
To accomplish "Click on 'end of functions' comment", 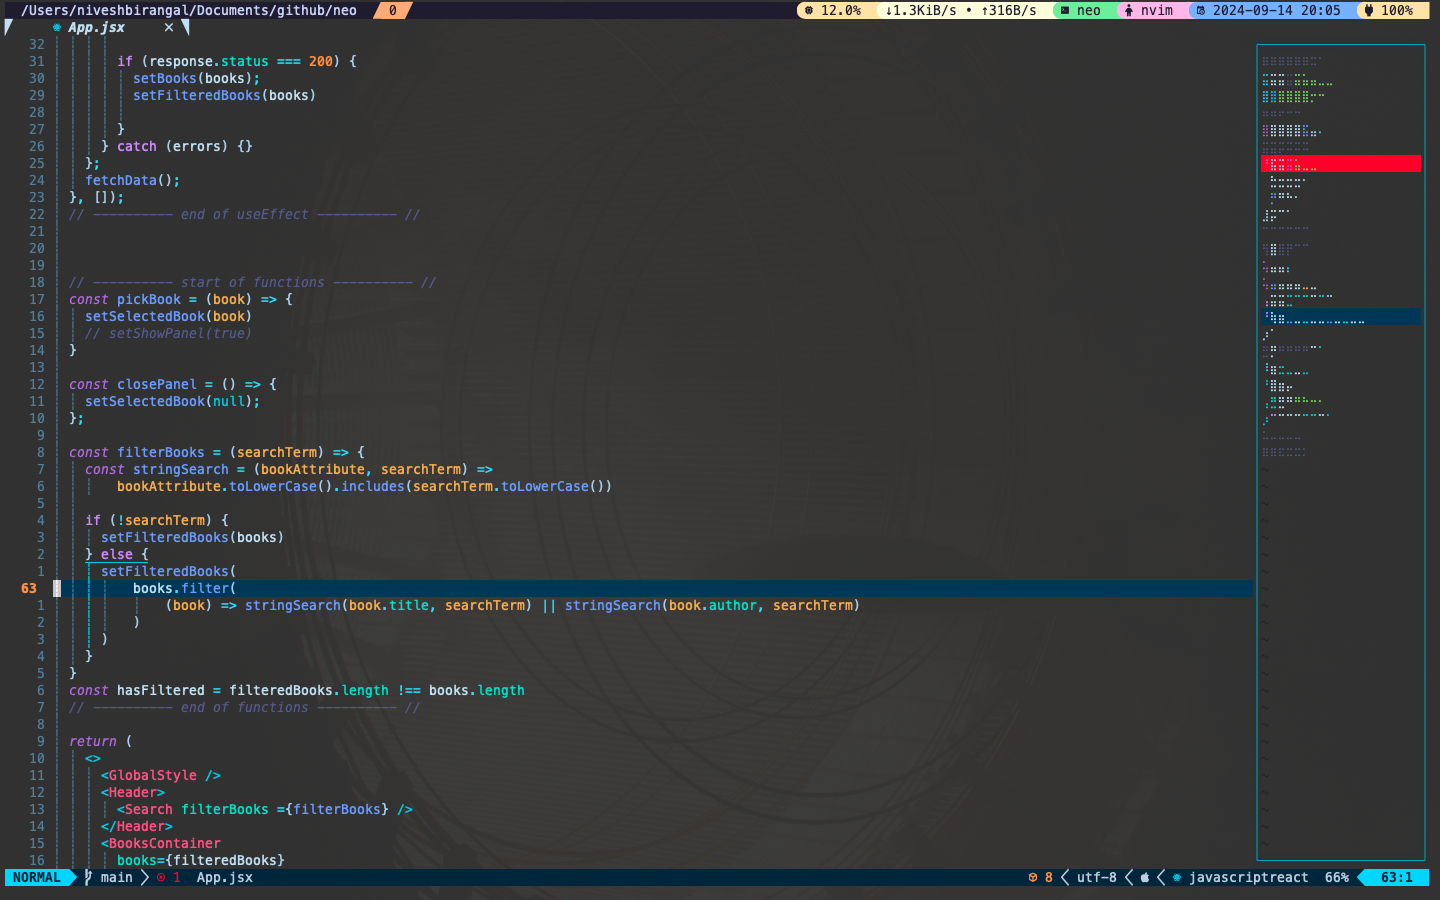I will click(245, 708).
